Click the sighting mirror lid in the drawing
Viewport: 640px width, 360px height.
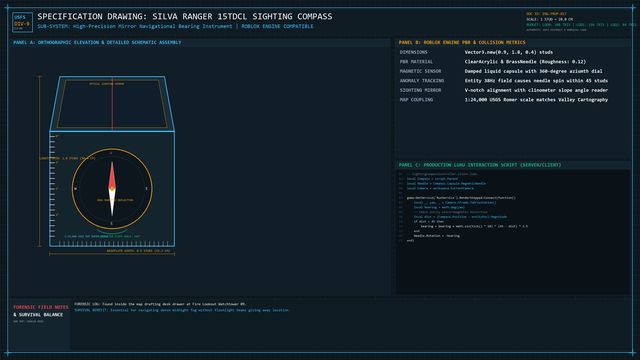(112, 104)
